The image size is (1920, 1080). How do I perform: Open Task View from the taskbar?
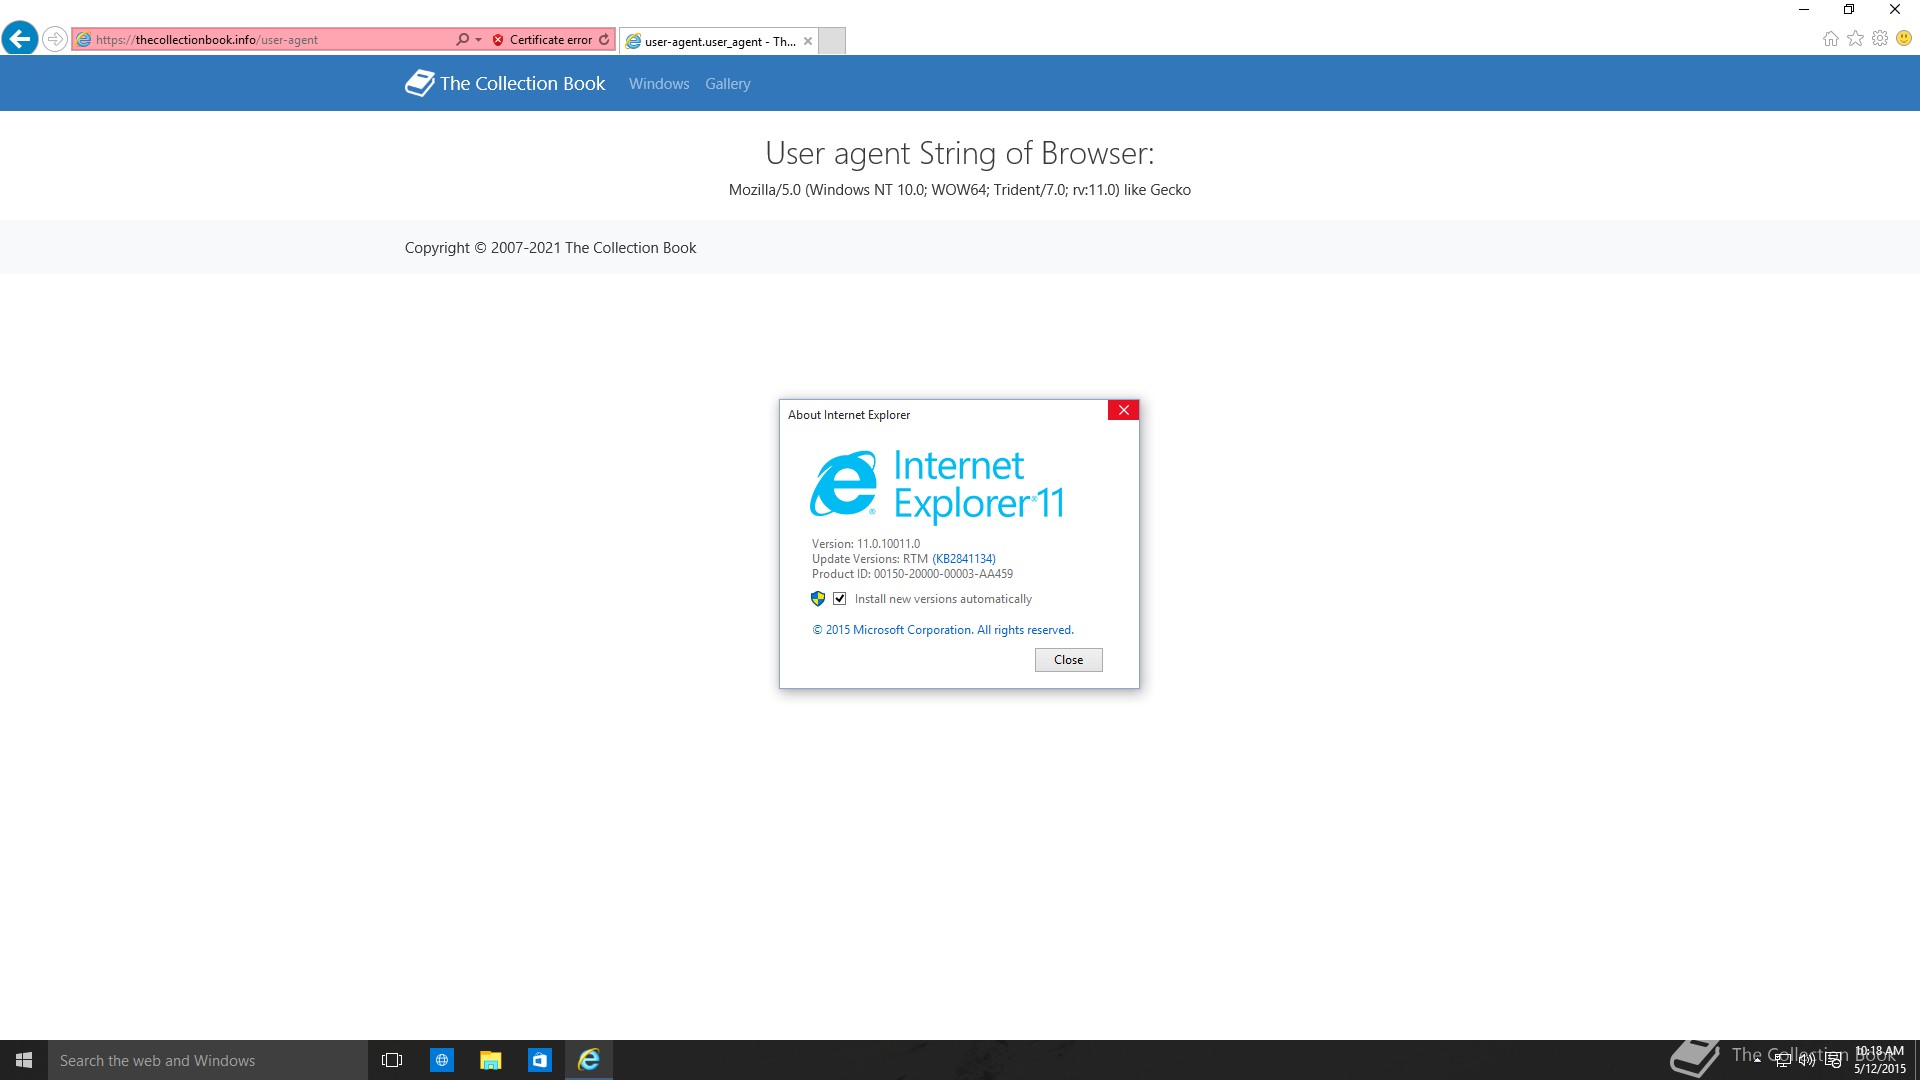pos(392,1060)
